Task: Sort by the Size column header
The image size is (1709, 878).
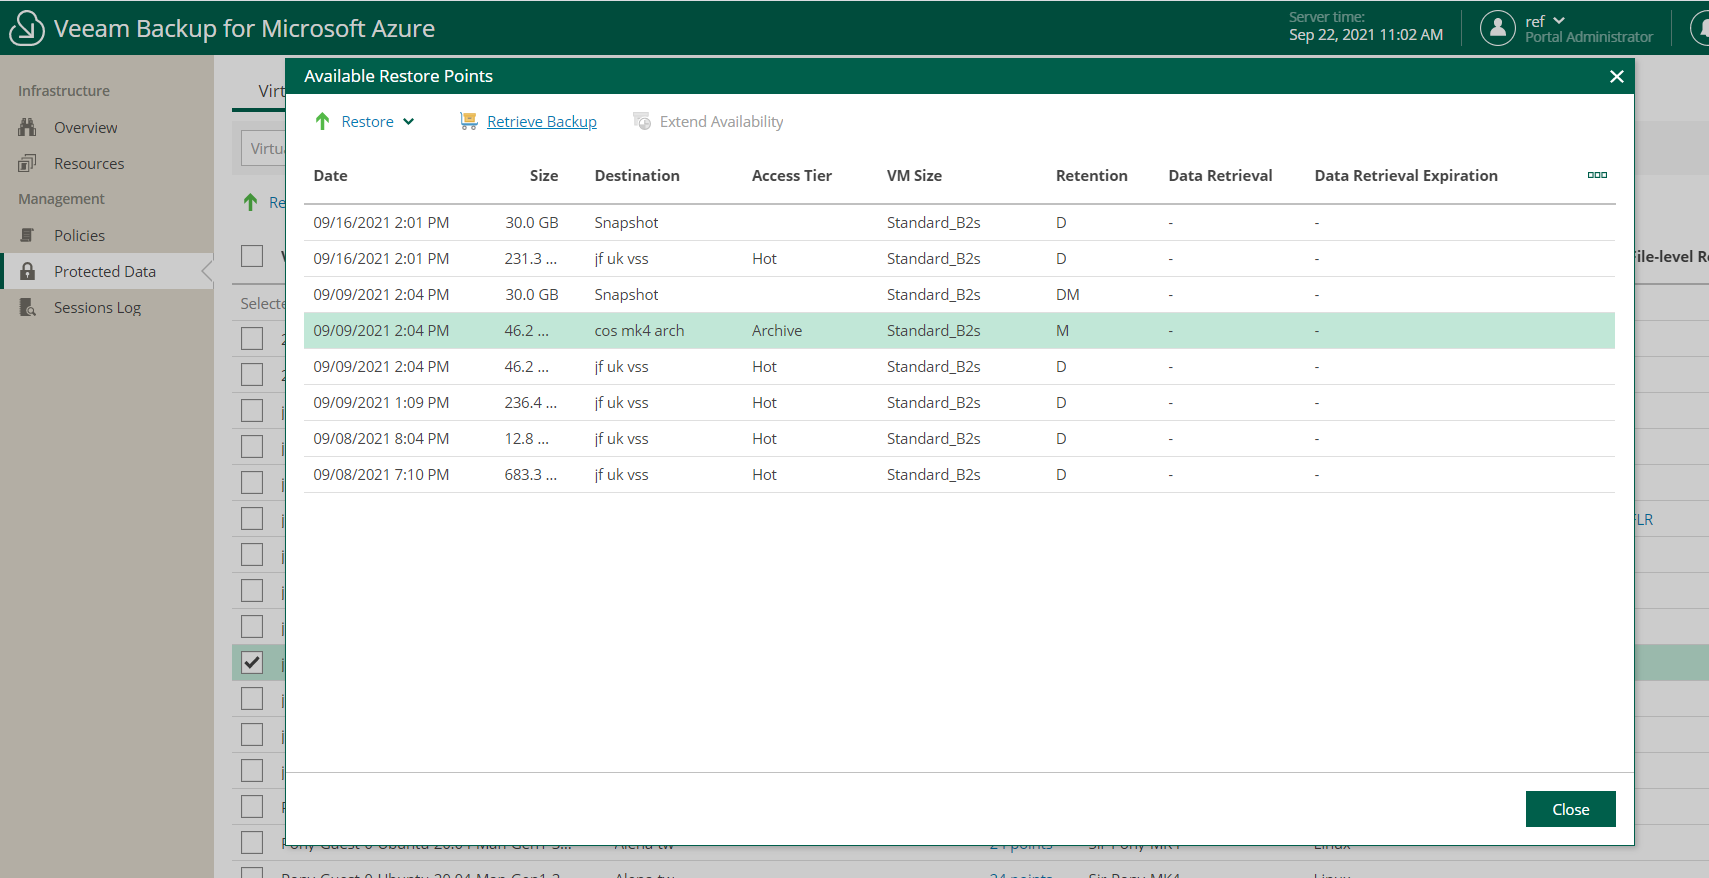Action: click(x=544, y=175)
